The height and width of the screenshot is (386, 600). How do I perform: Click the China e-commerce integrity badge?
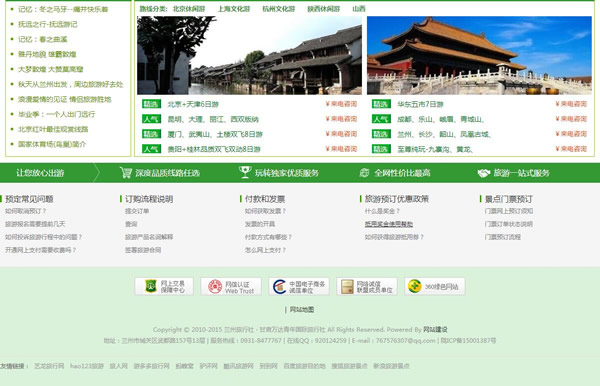click(x=299, y=287)
